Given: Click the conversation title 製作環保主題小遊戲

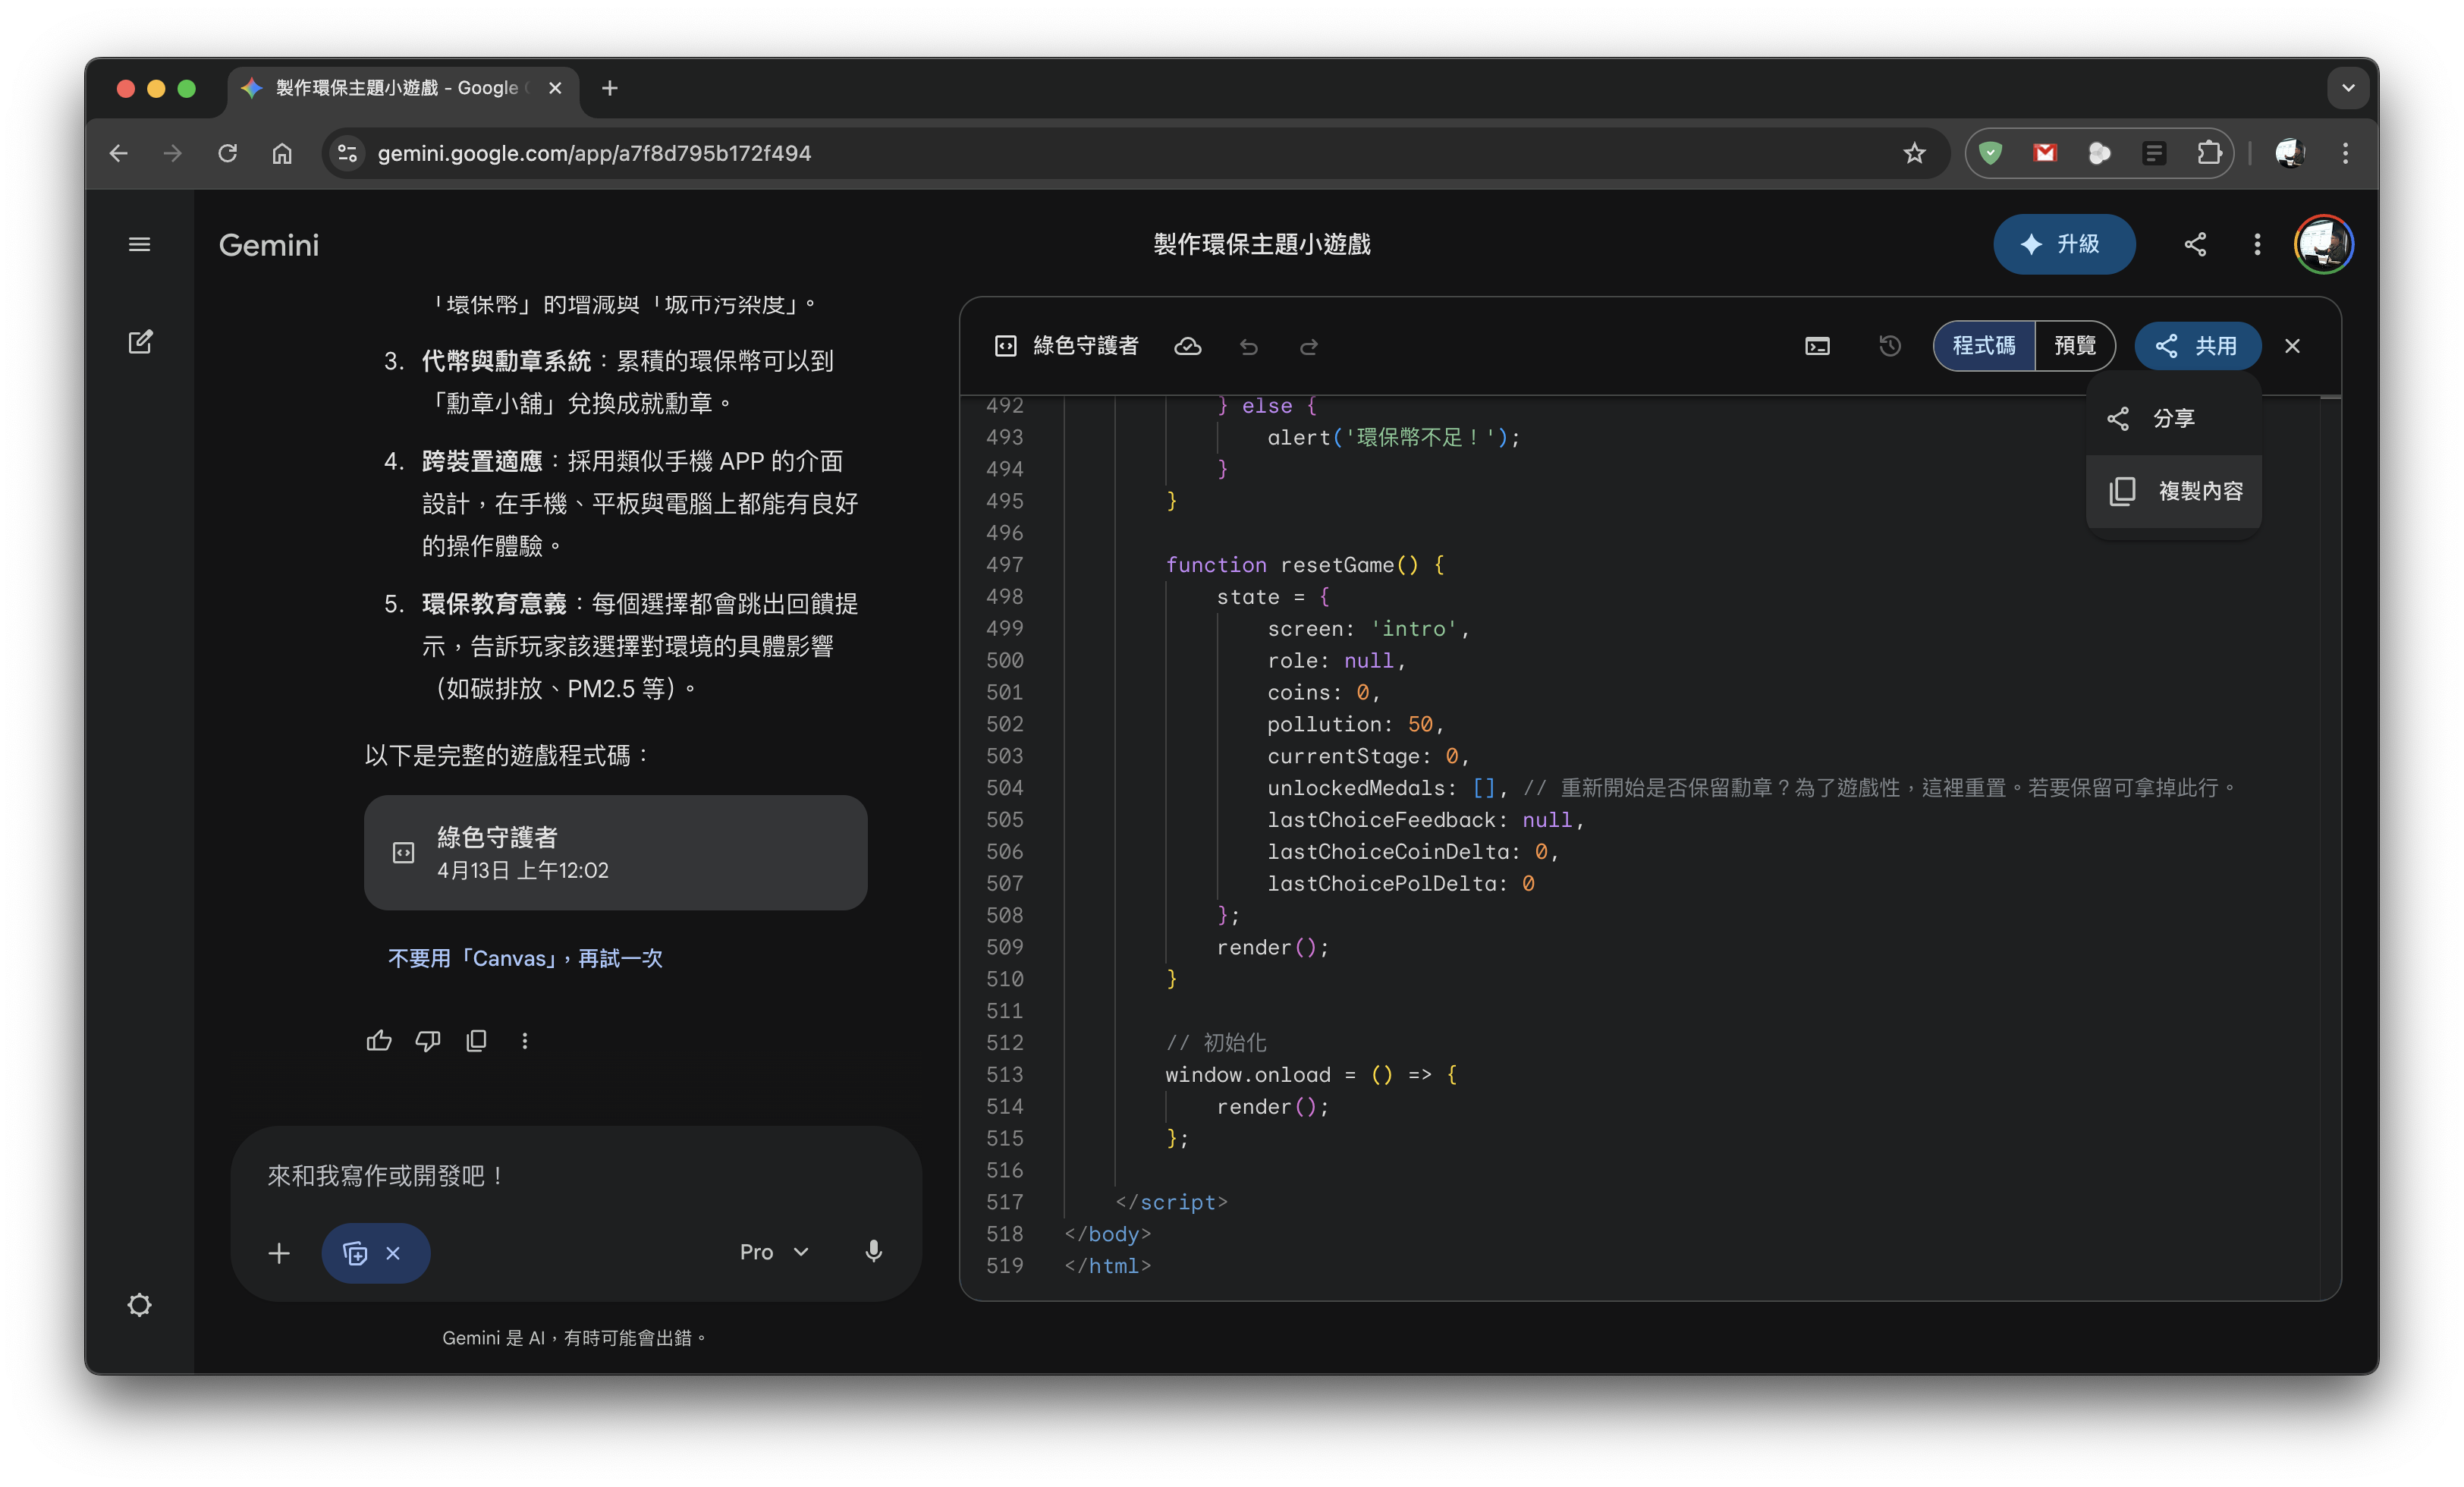Looking at the screenshot, I should (1261, 244).
